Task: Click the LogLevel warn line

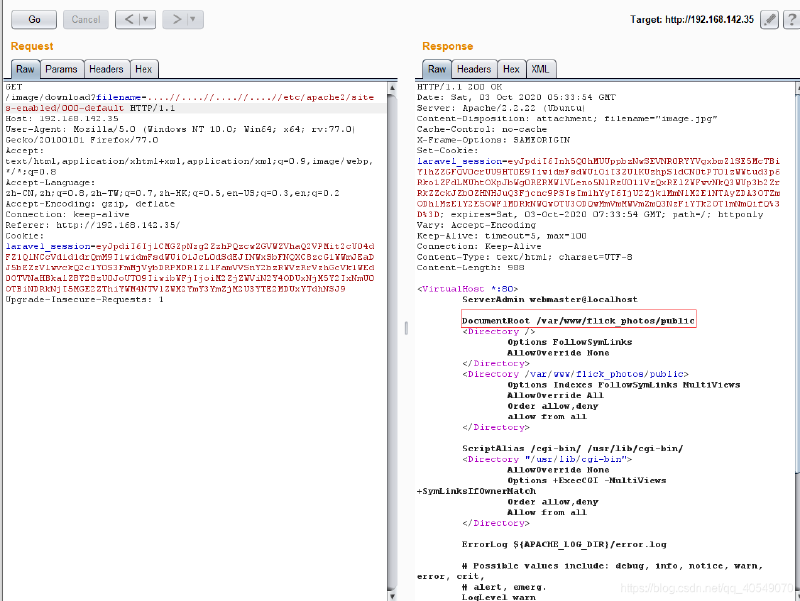Action: (x=498, y=597)
